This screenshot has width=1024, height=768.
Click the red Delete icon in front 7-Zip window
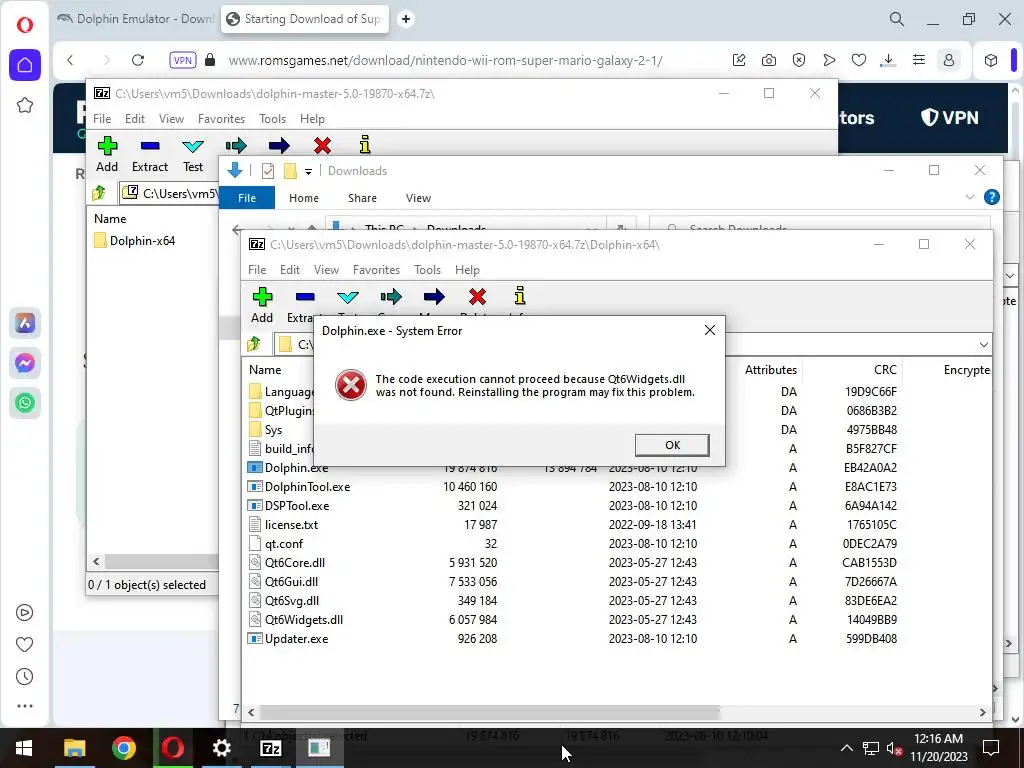(x=477, y=297)
